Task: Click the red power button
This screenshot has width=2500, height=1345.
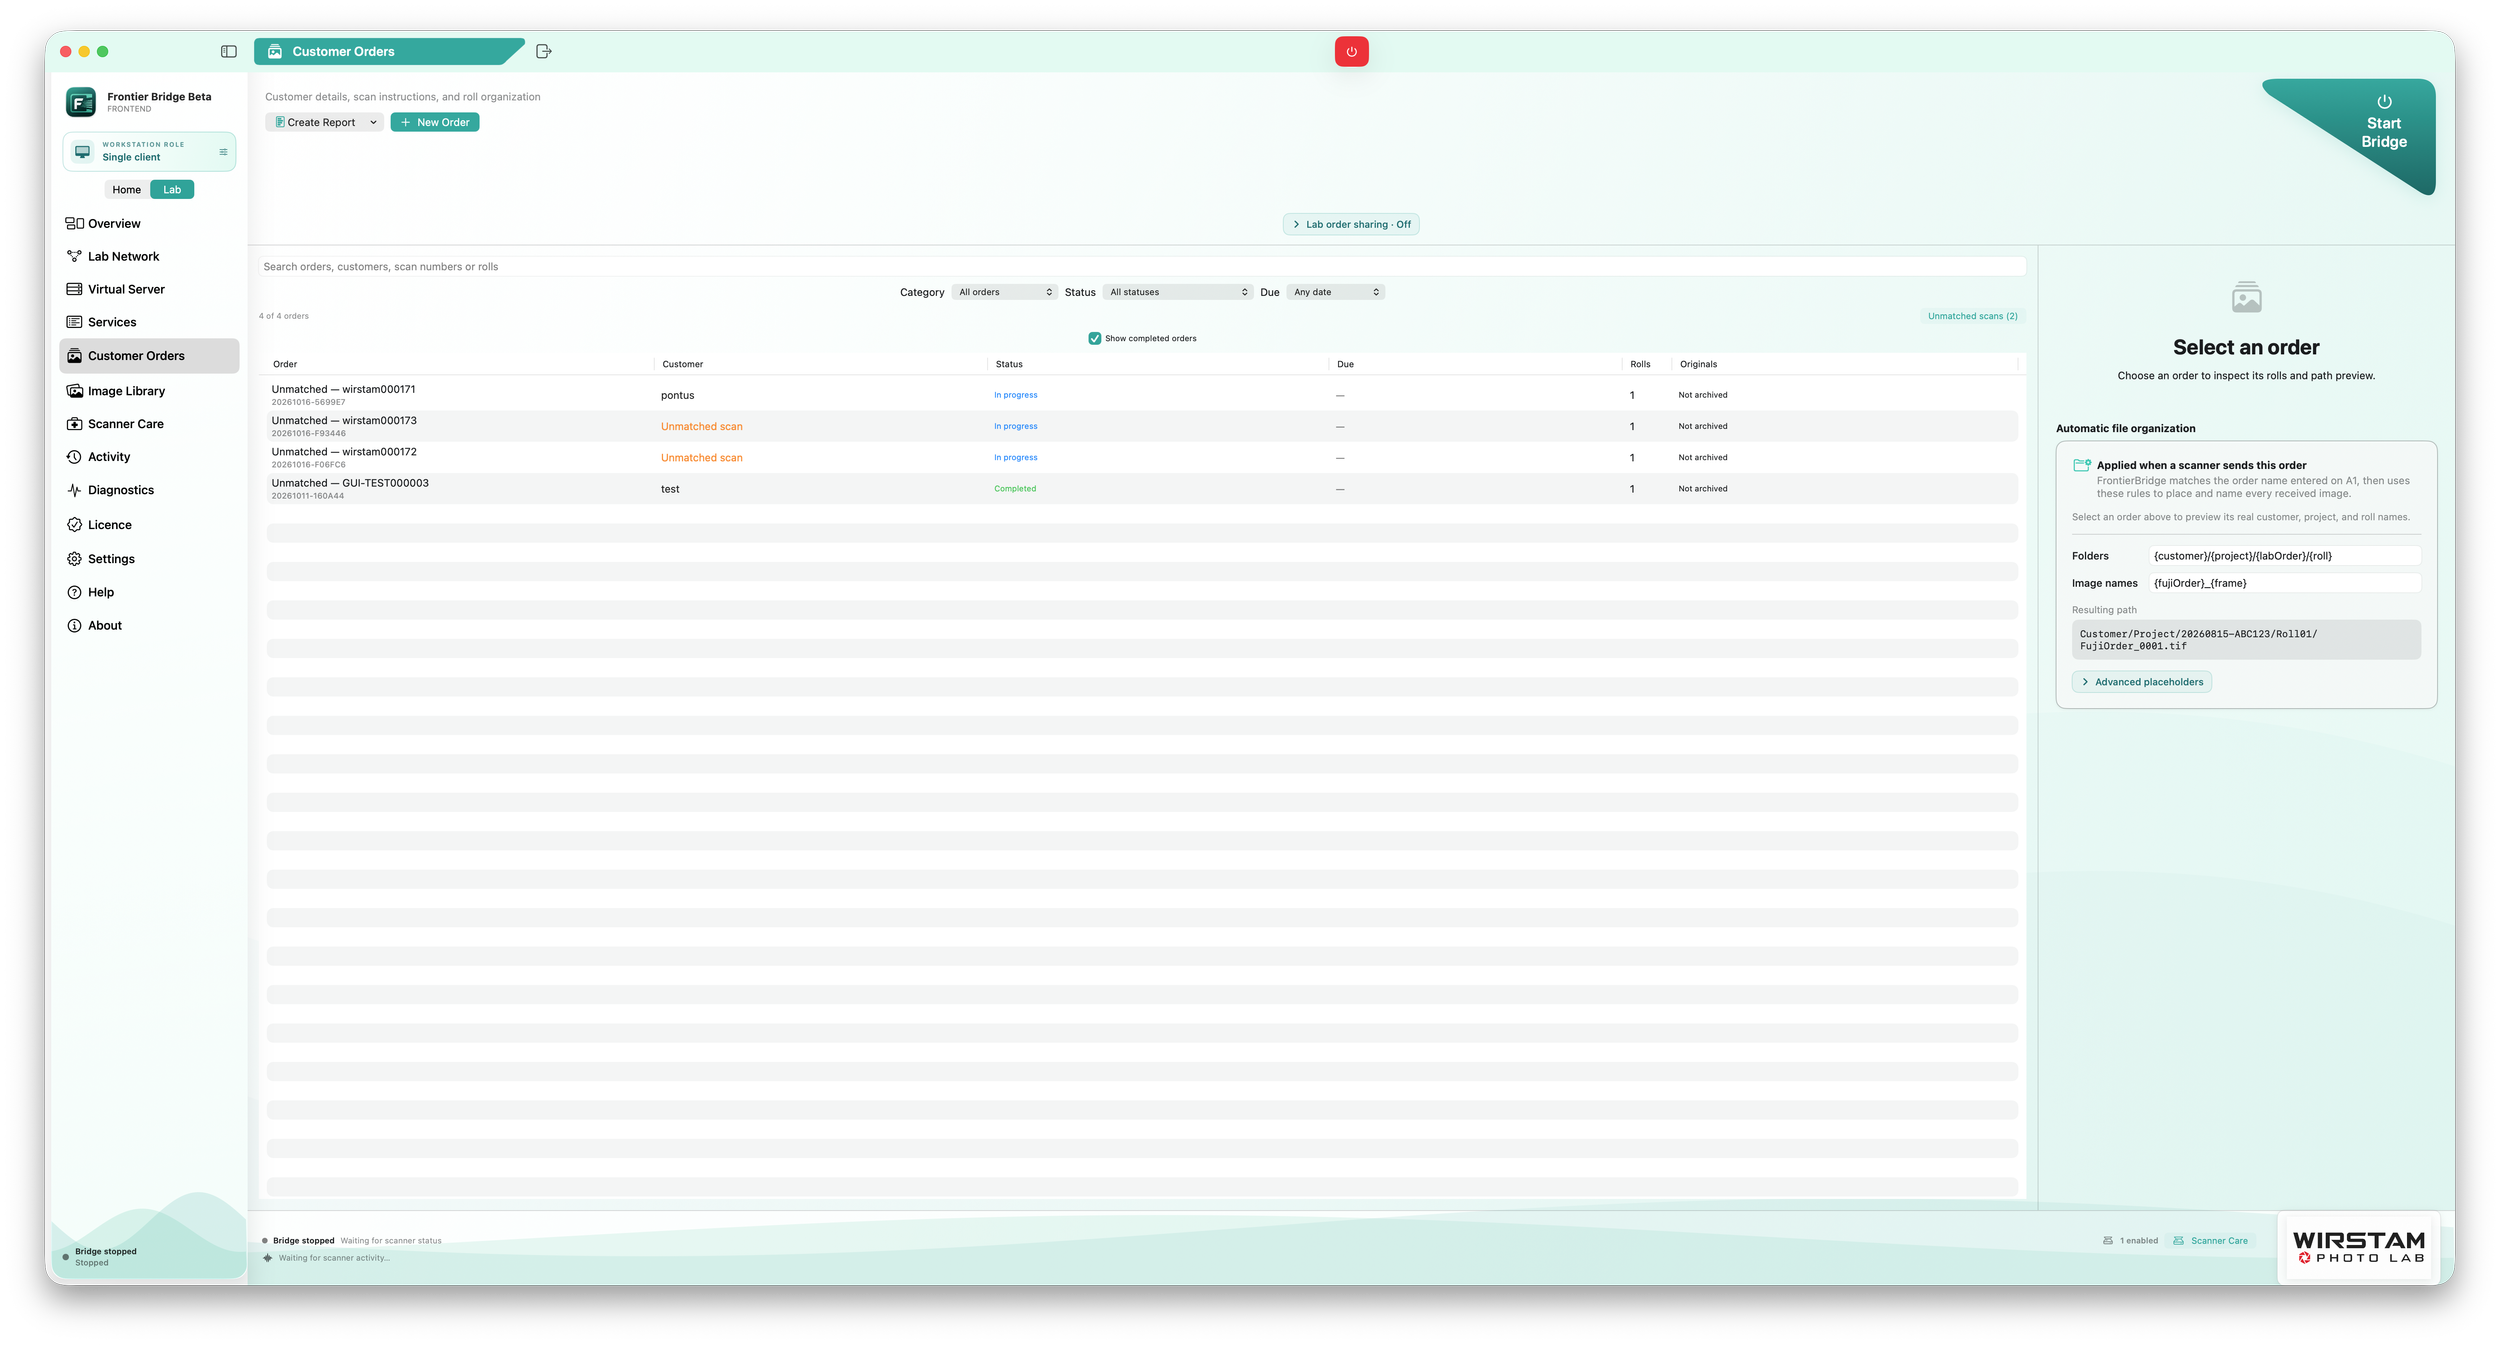Action: pos(1351,52)
